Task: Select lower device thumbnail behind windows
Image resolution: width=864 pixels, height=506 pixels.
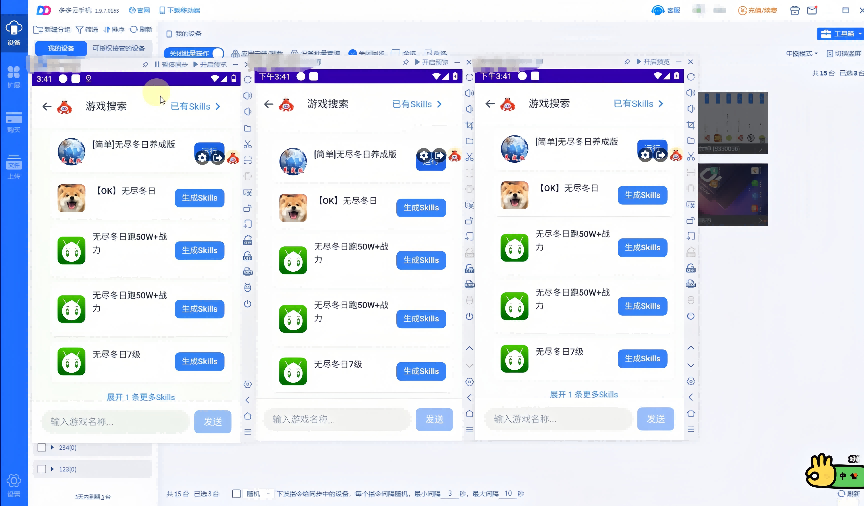Action: (733, 194)
